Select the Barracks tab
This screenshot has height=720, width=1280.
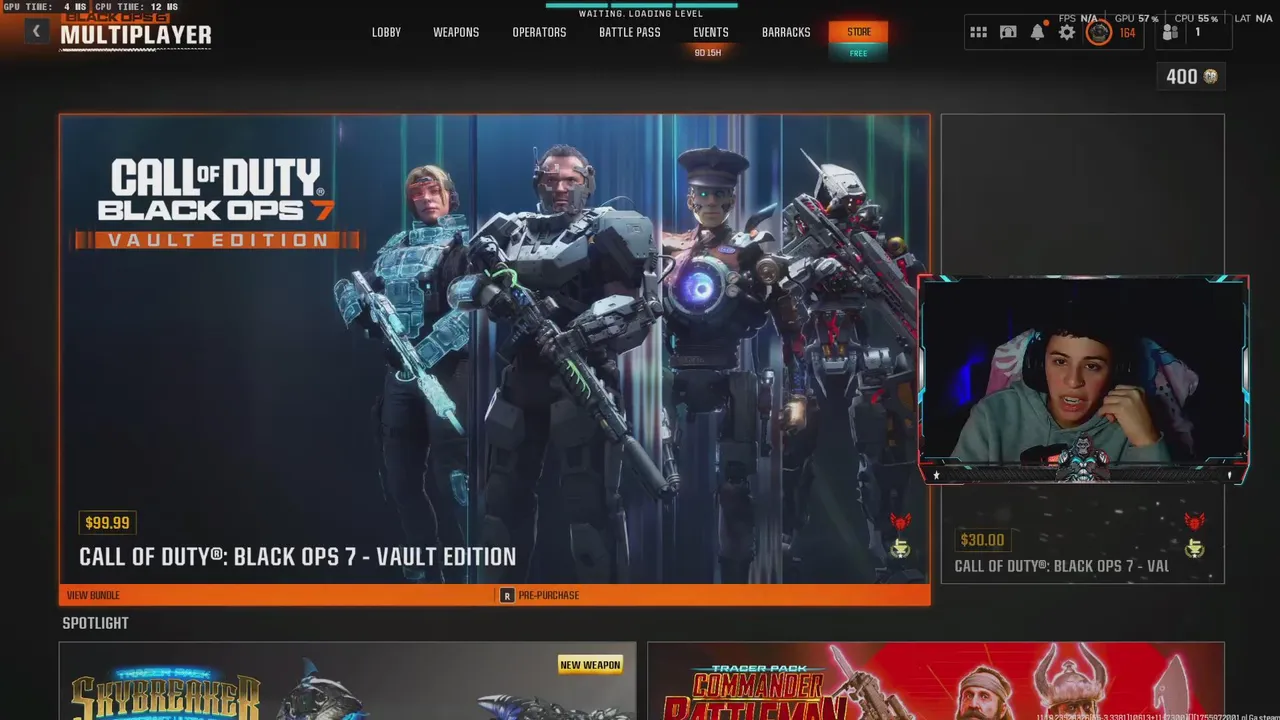(786, 32)
